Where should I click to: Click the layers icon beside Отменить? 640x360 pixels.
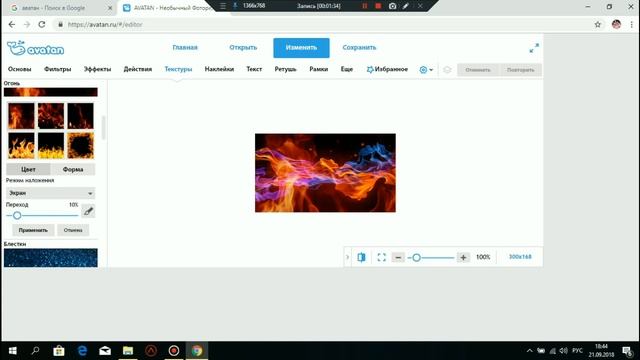(447, 70)
